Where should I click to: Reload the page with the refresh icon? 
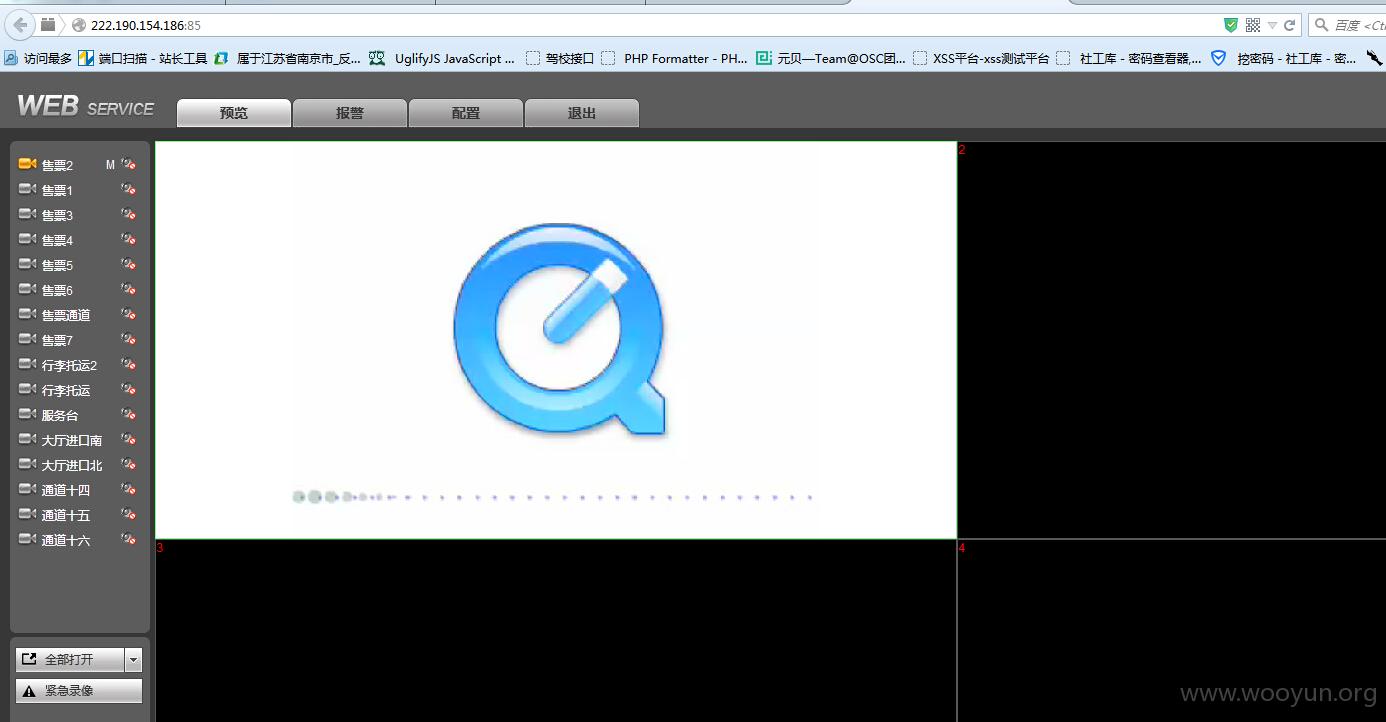1290,25
